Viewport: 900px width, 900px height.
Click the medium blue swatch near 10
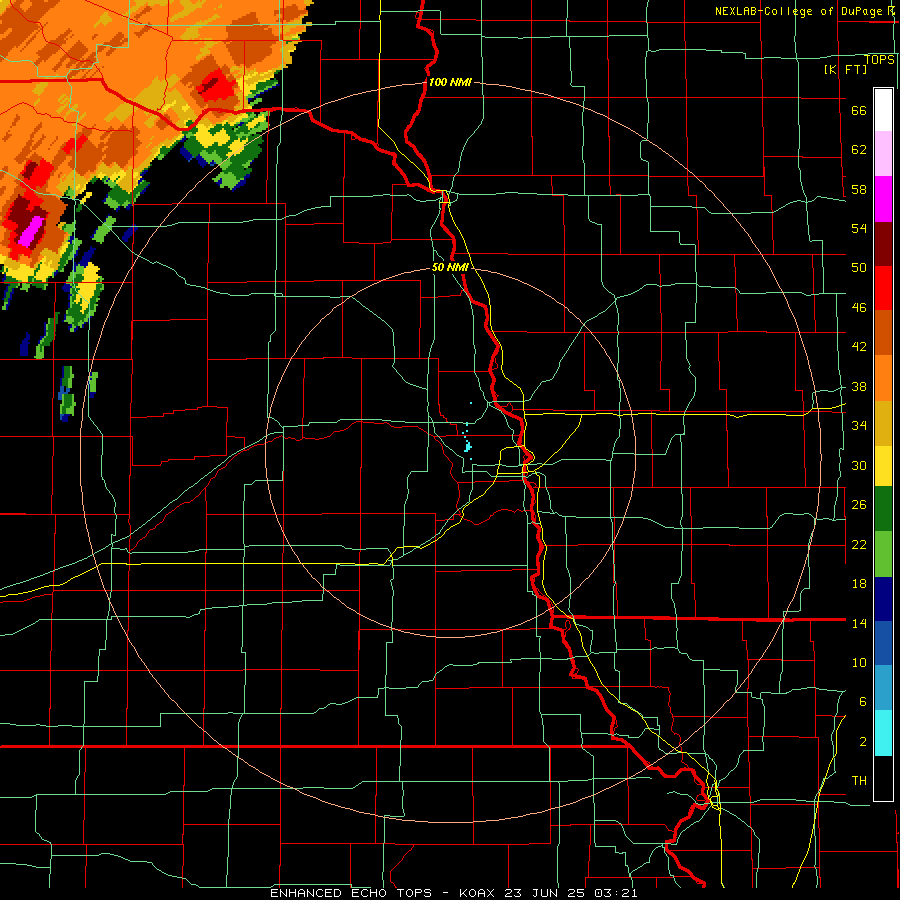click(883, 643)
